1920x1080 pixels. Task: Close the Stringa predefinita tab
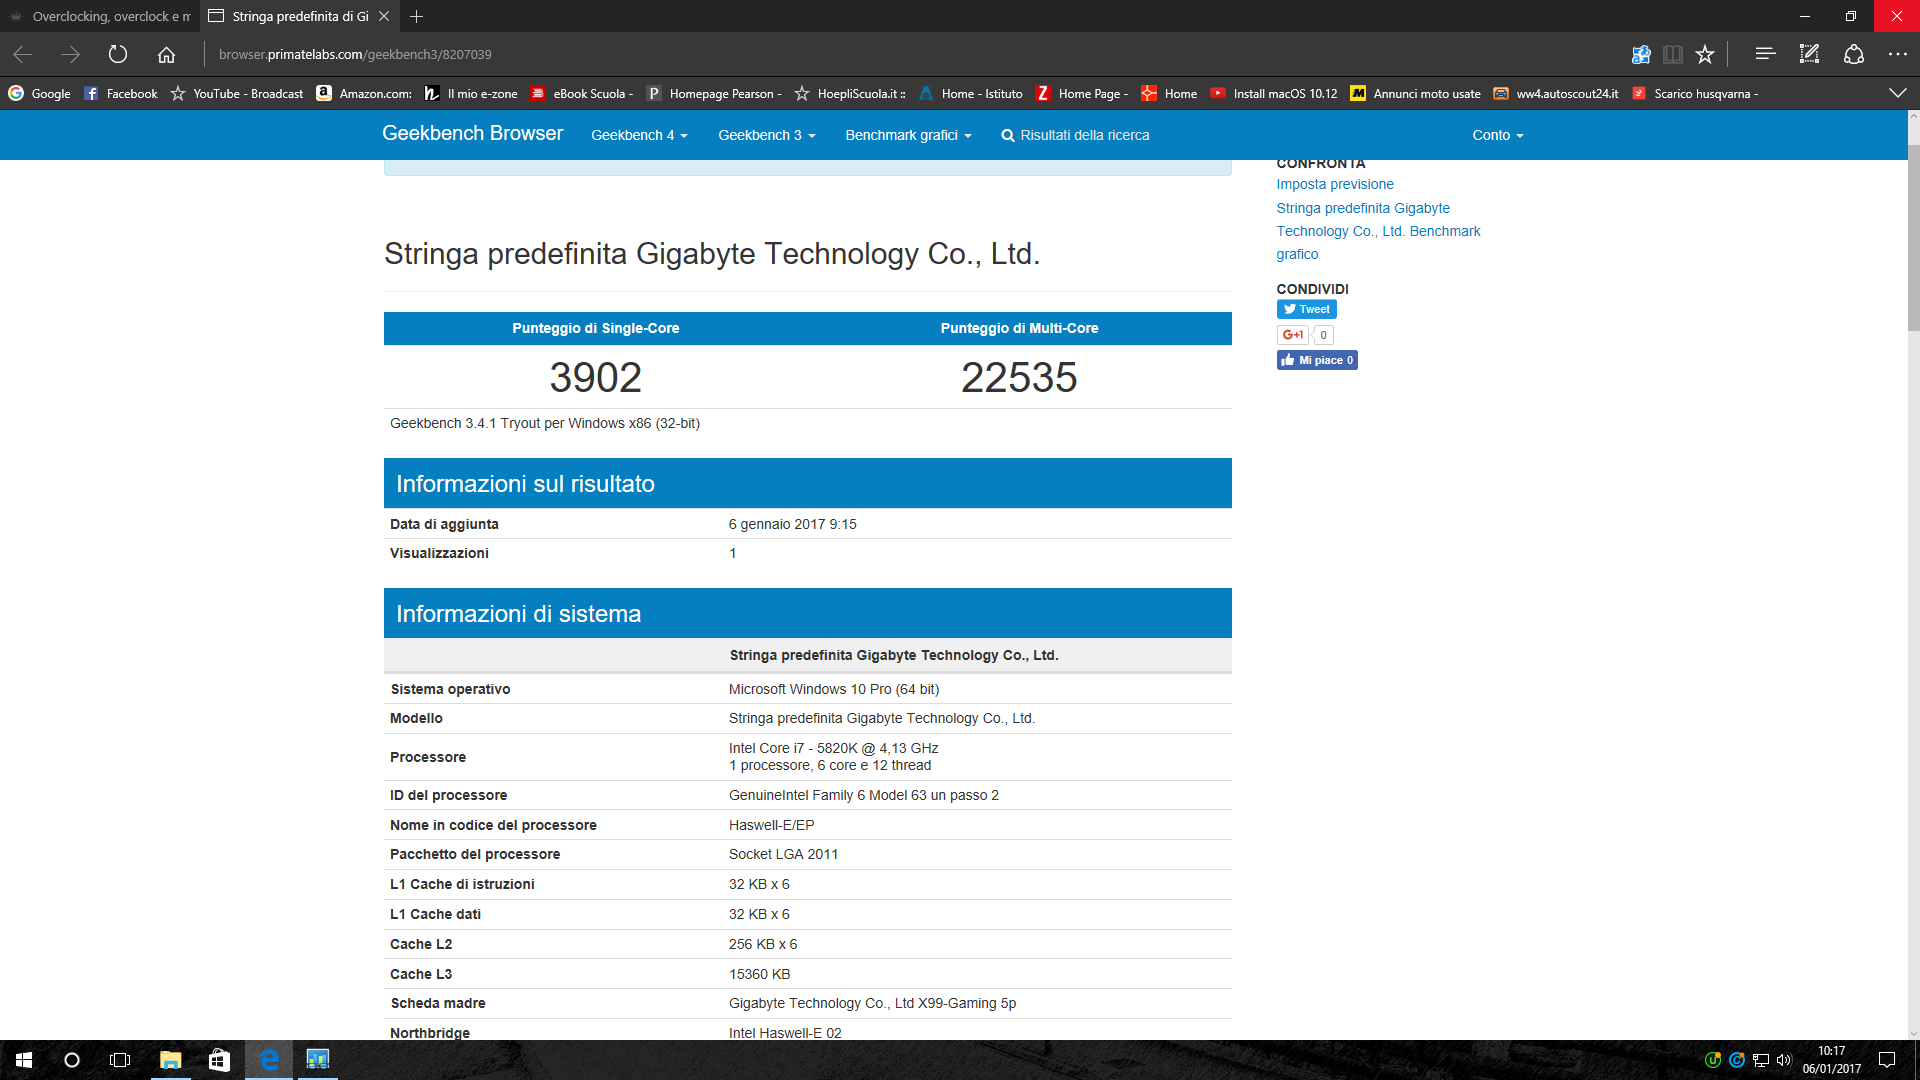point(384,16)
